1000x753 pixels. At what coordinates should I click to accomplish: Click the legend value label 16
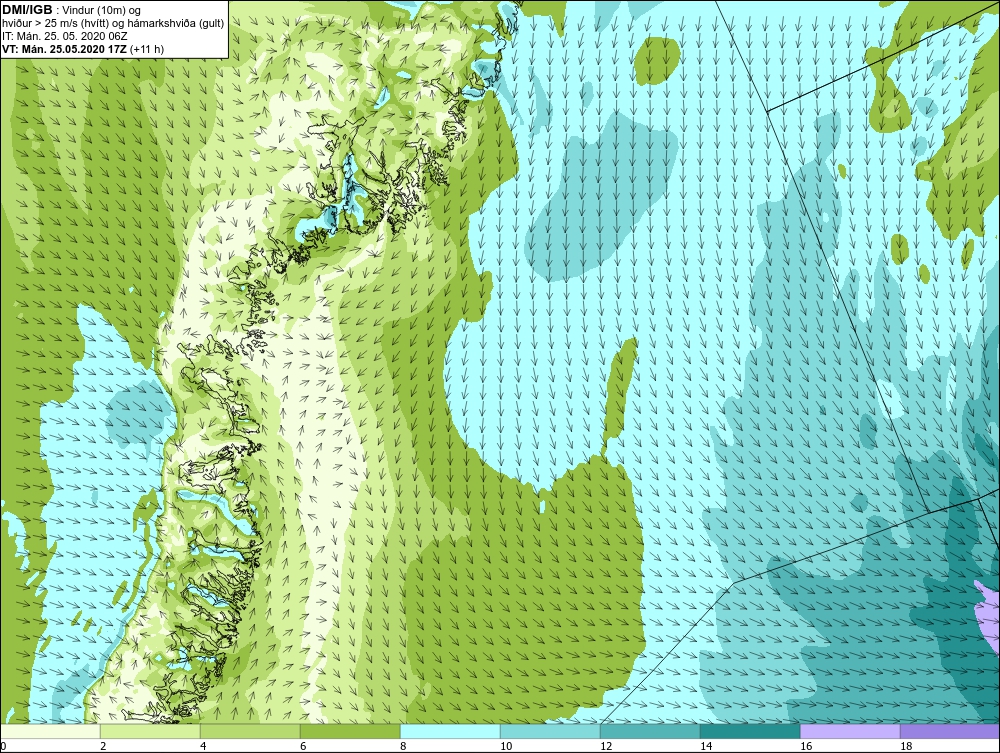point(806,746)
